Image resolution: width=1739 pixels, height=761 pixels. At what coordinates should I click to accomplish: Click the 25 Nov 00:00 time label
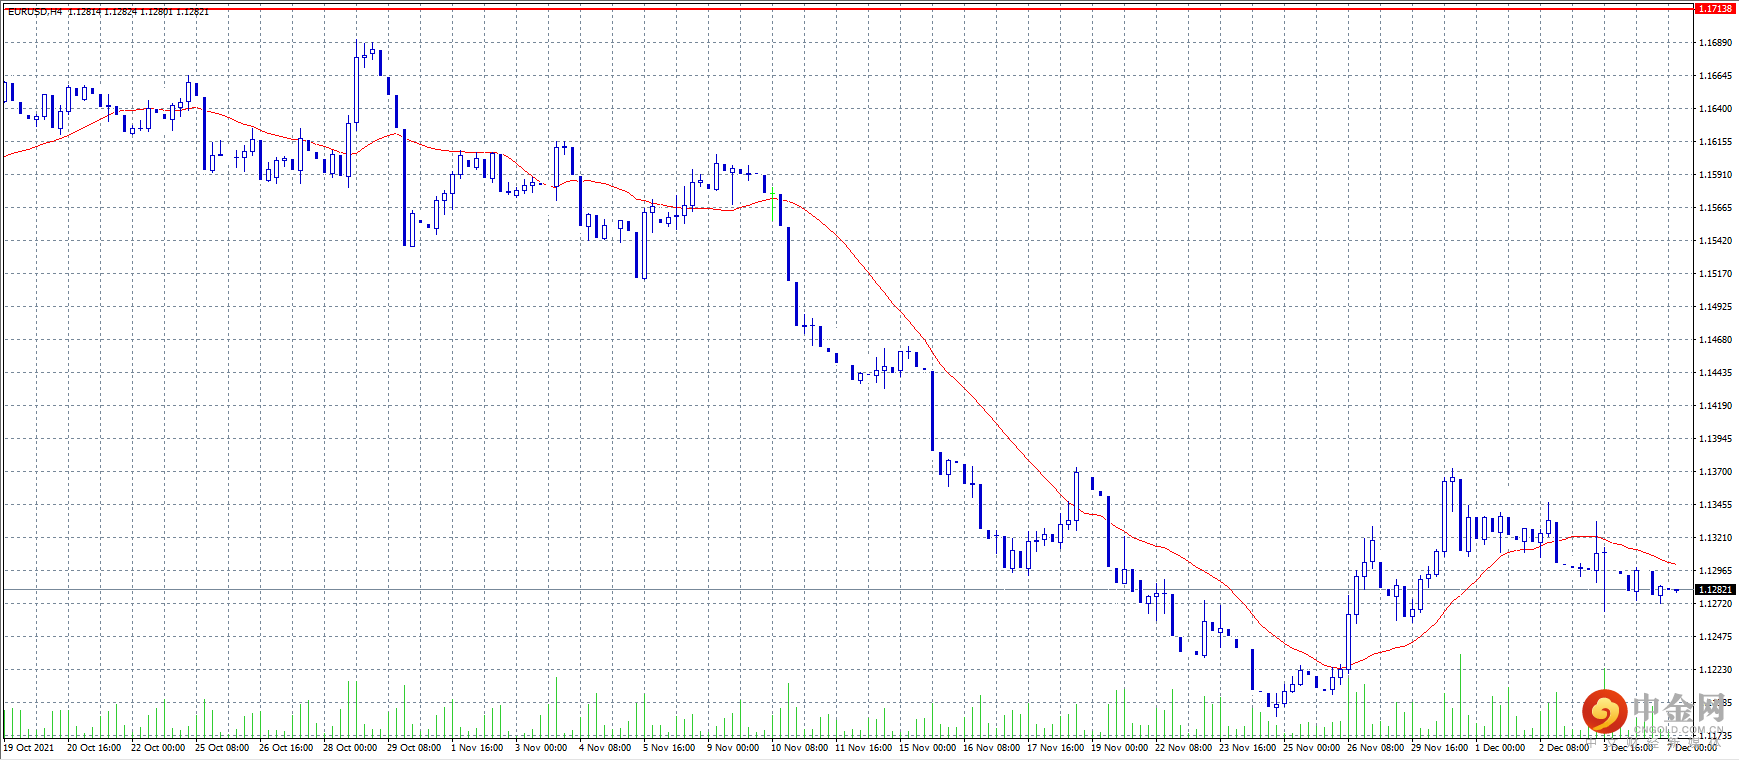[1312, 748]
